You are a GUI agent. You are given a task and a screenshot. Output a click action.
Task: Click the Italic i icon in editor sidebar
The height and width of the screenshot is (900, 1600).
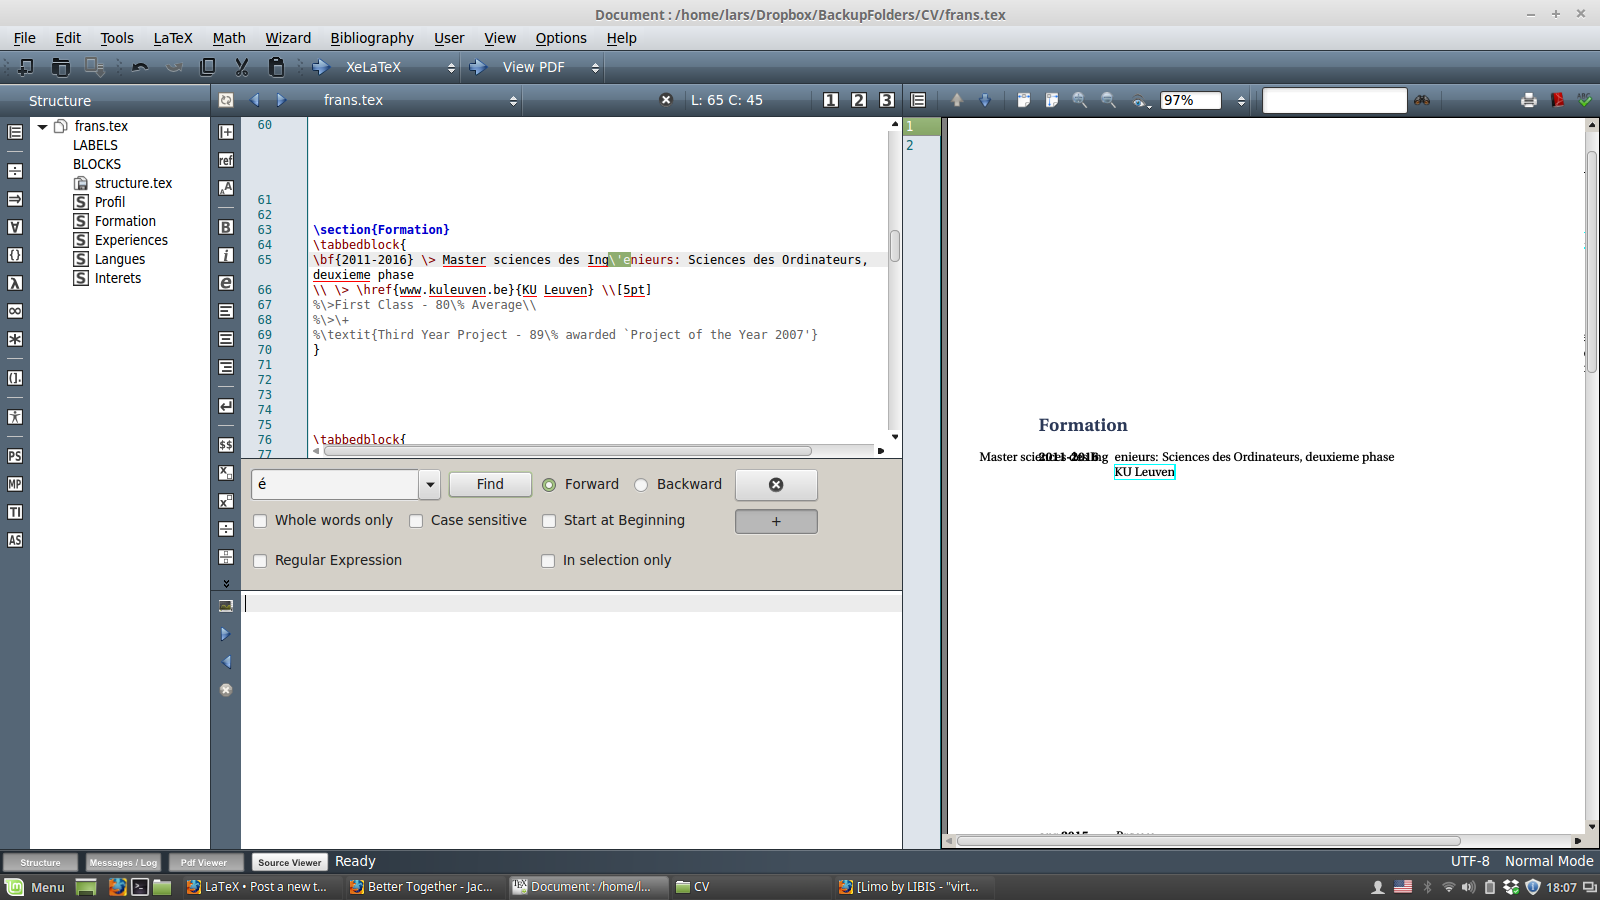tap(226, 255)
